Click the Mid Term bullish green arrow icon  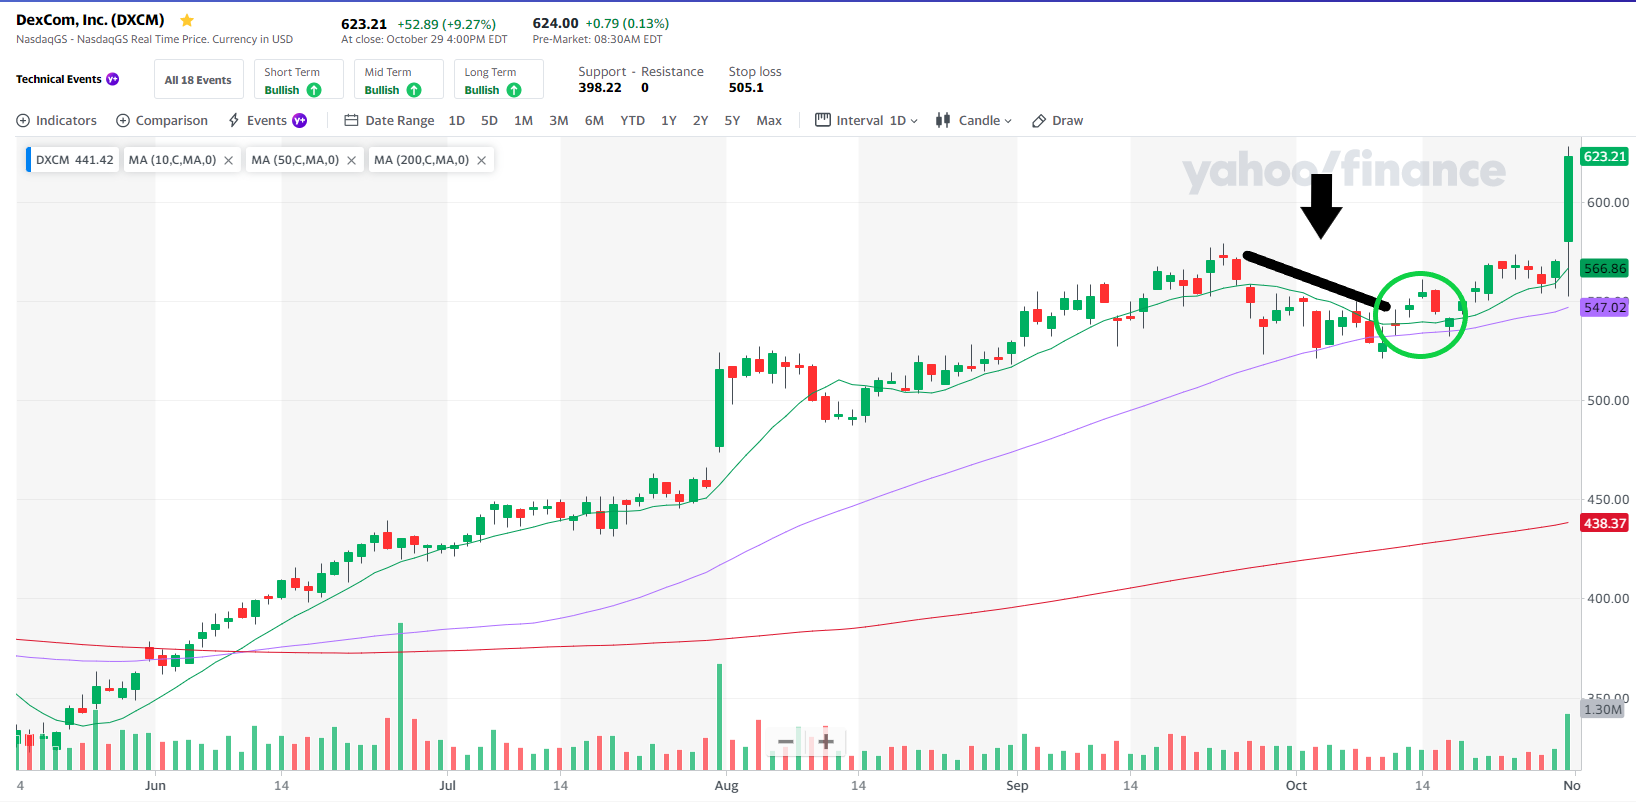(x=414, y=90)
